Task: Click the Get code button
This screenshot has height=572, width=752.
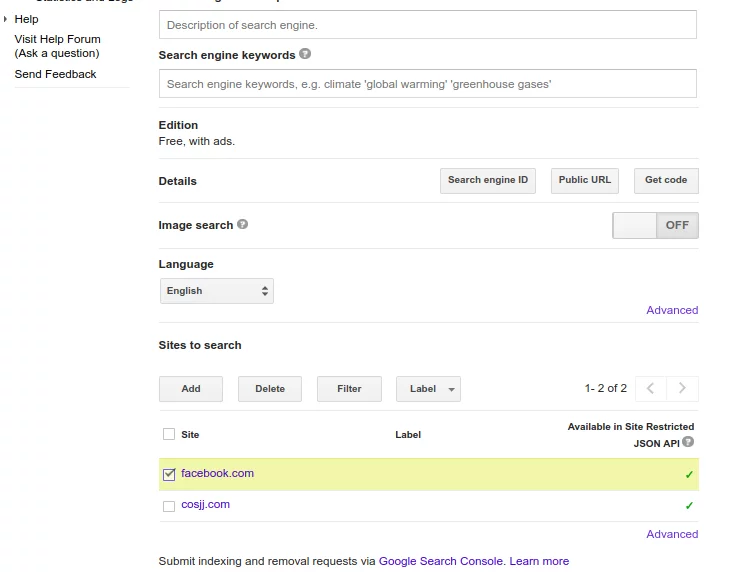Action: click(x=665, y=181)
